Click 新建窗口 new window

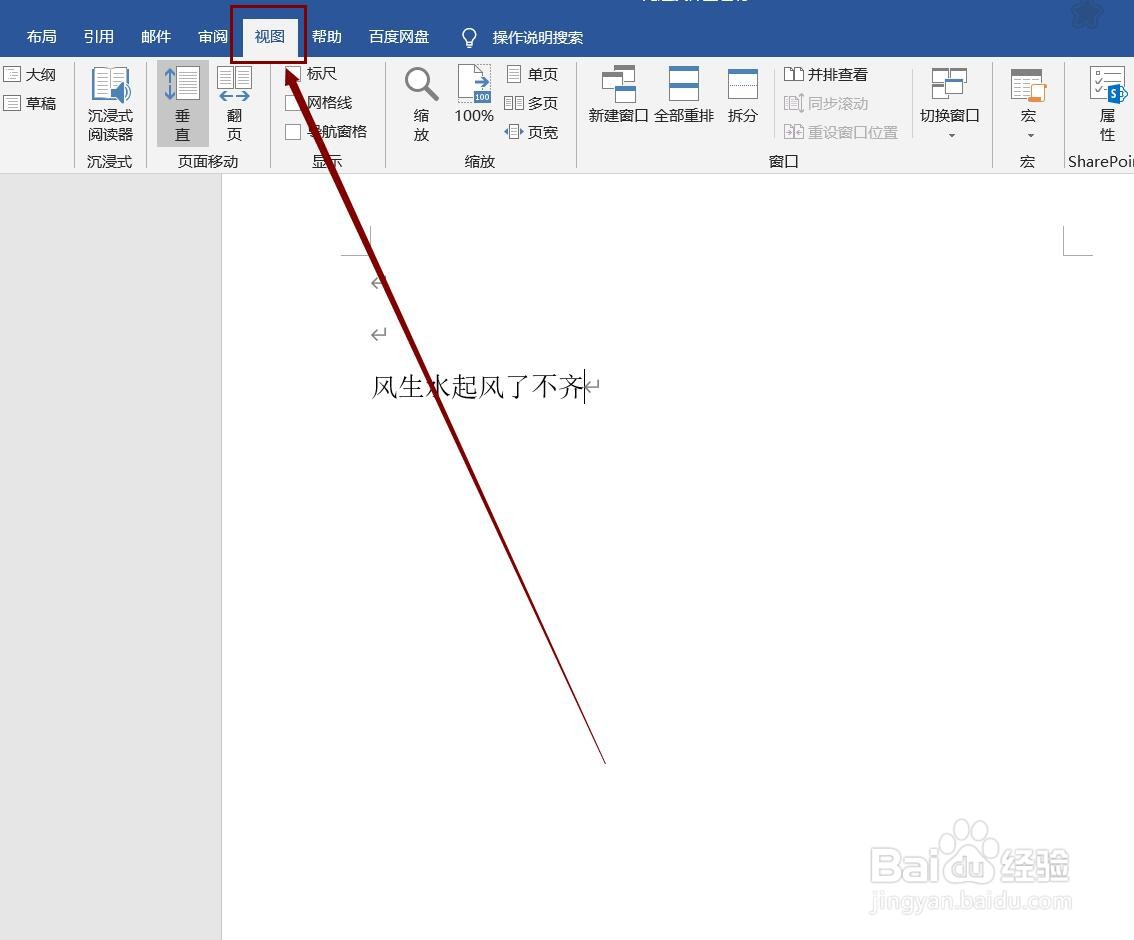tap(618, 94)
